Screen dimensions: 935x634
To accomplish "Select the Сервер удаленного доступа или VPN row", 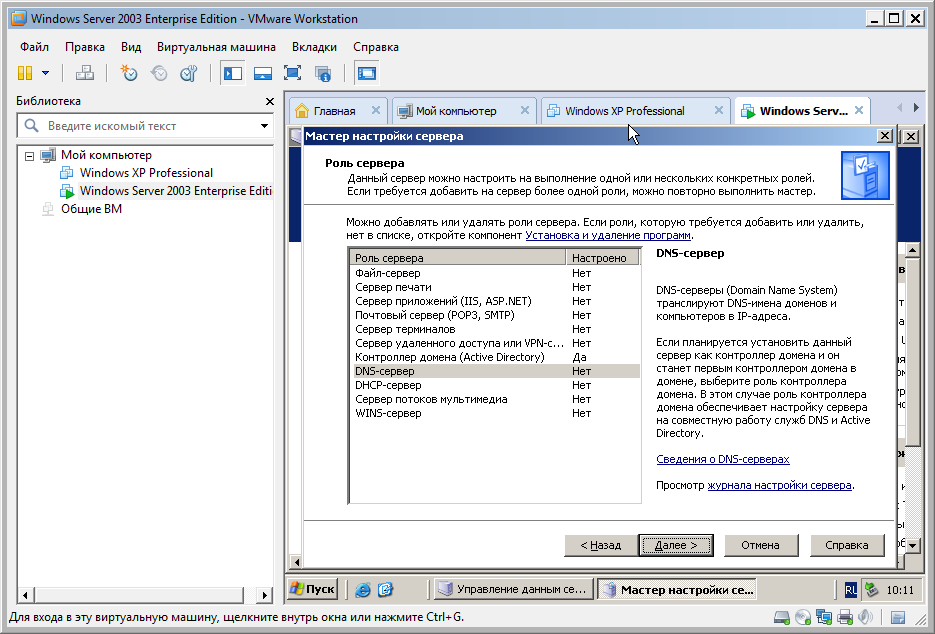I will pyautogui.click(x=496, y=343).
